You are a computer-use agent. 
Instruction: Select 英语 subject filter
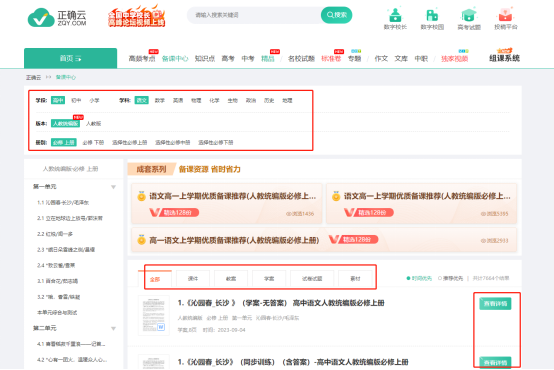click(178, 100)
